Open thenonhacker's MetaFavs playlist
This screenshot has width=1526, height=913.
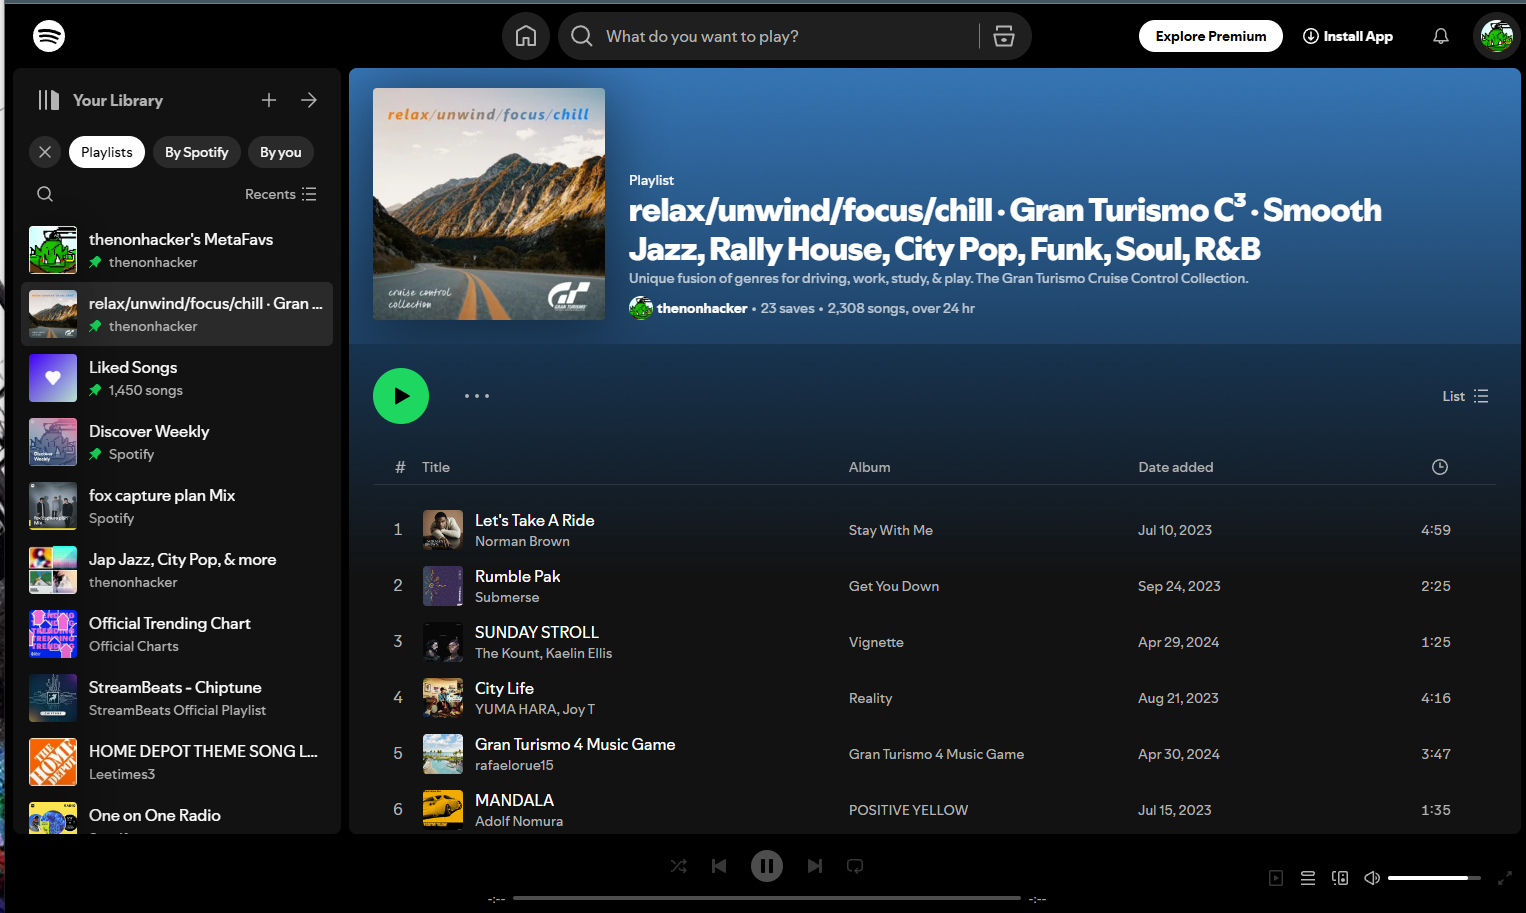177,250
